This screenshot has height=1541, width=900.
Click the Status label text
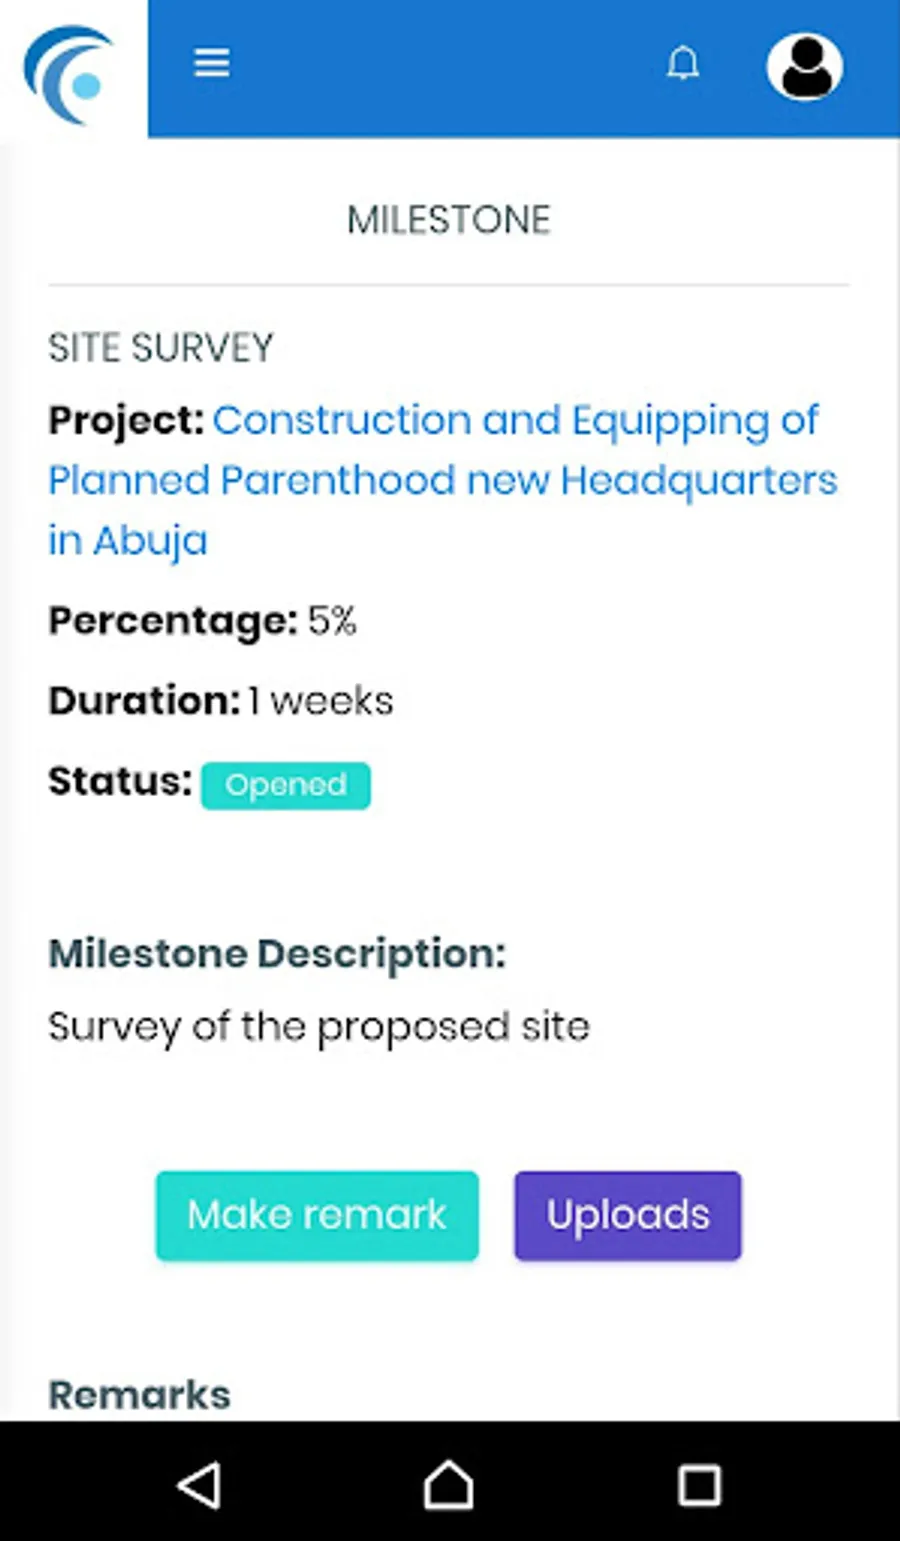coord(120,781)
